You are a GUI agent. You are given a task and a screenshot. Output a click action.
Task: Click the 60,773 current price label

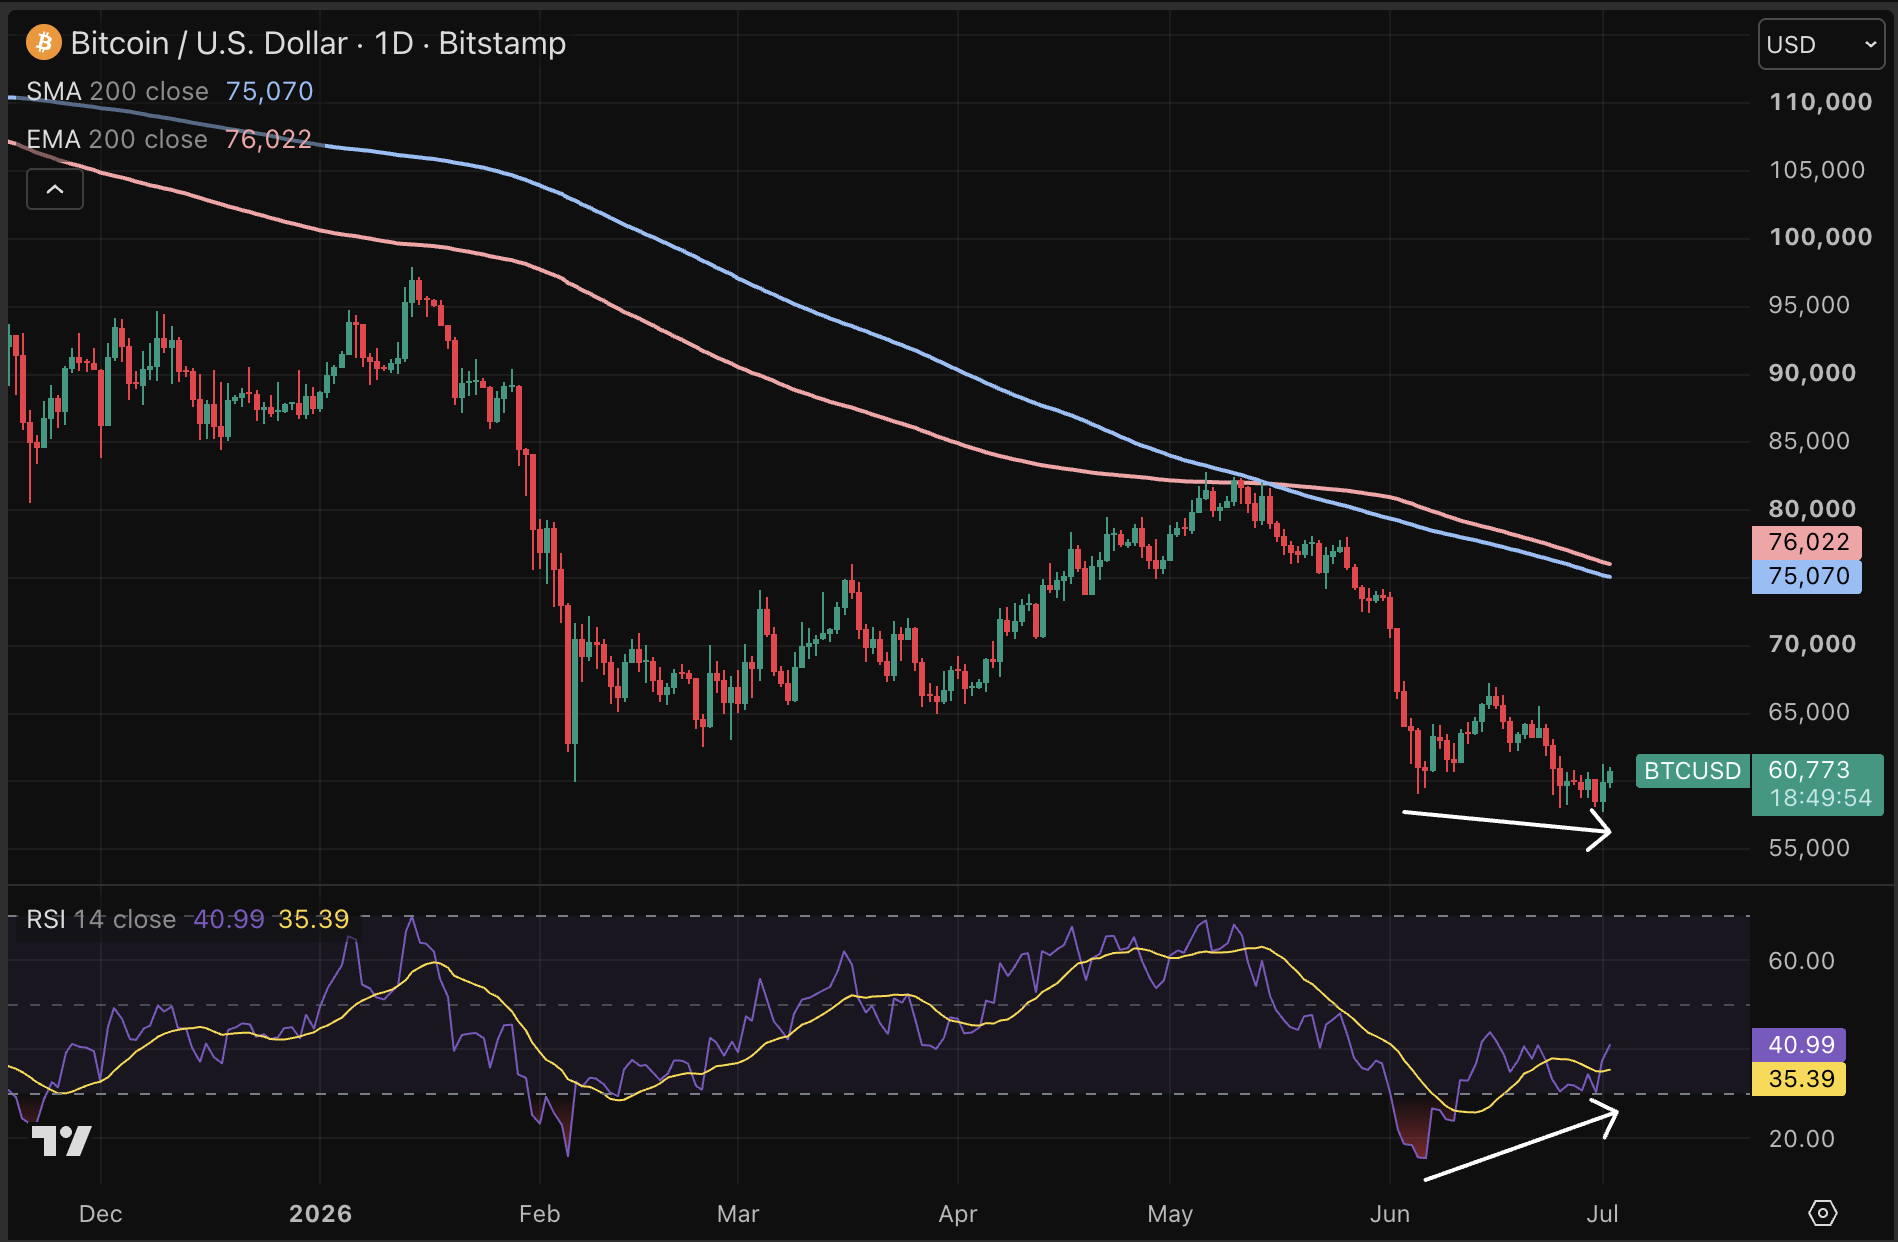[1809, 770]
